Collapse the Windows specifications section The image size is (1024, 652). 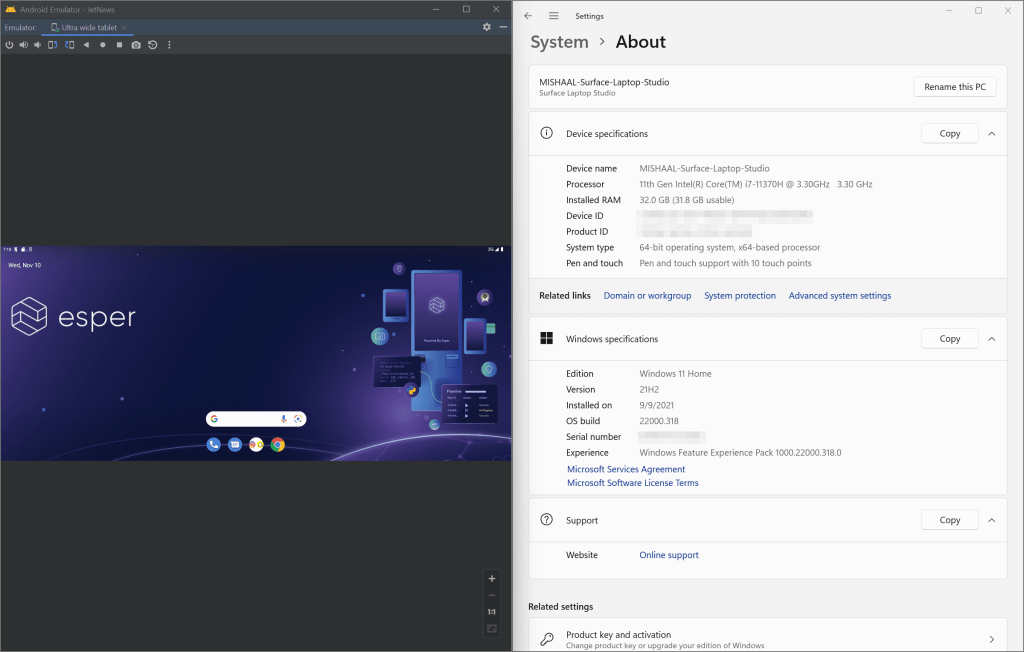(991, 338)
